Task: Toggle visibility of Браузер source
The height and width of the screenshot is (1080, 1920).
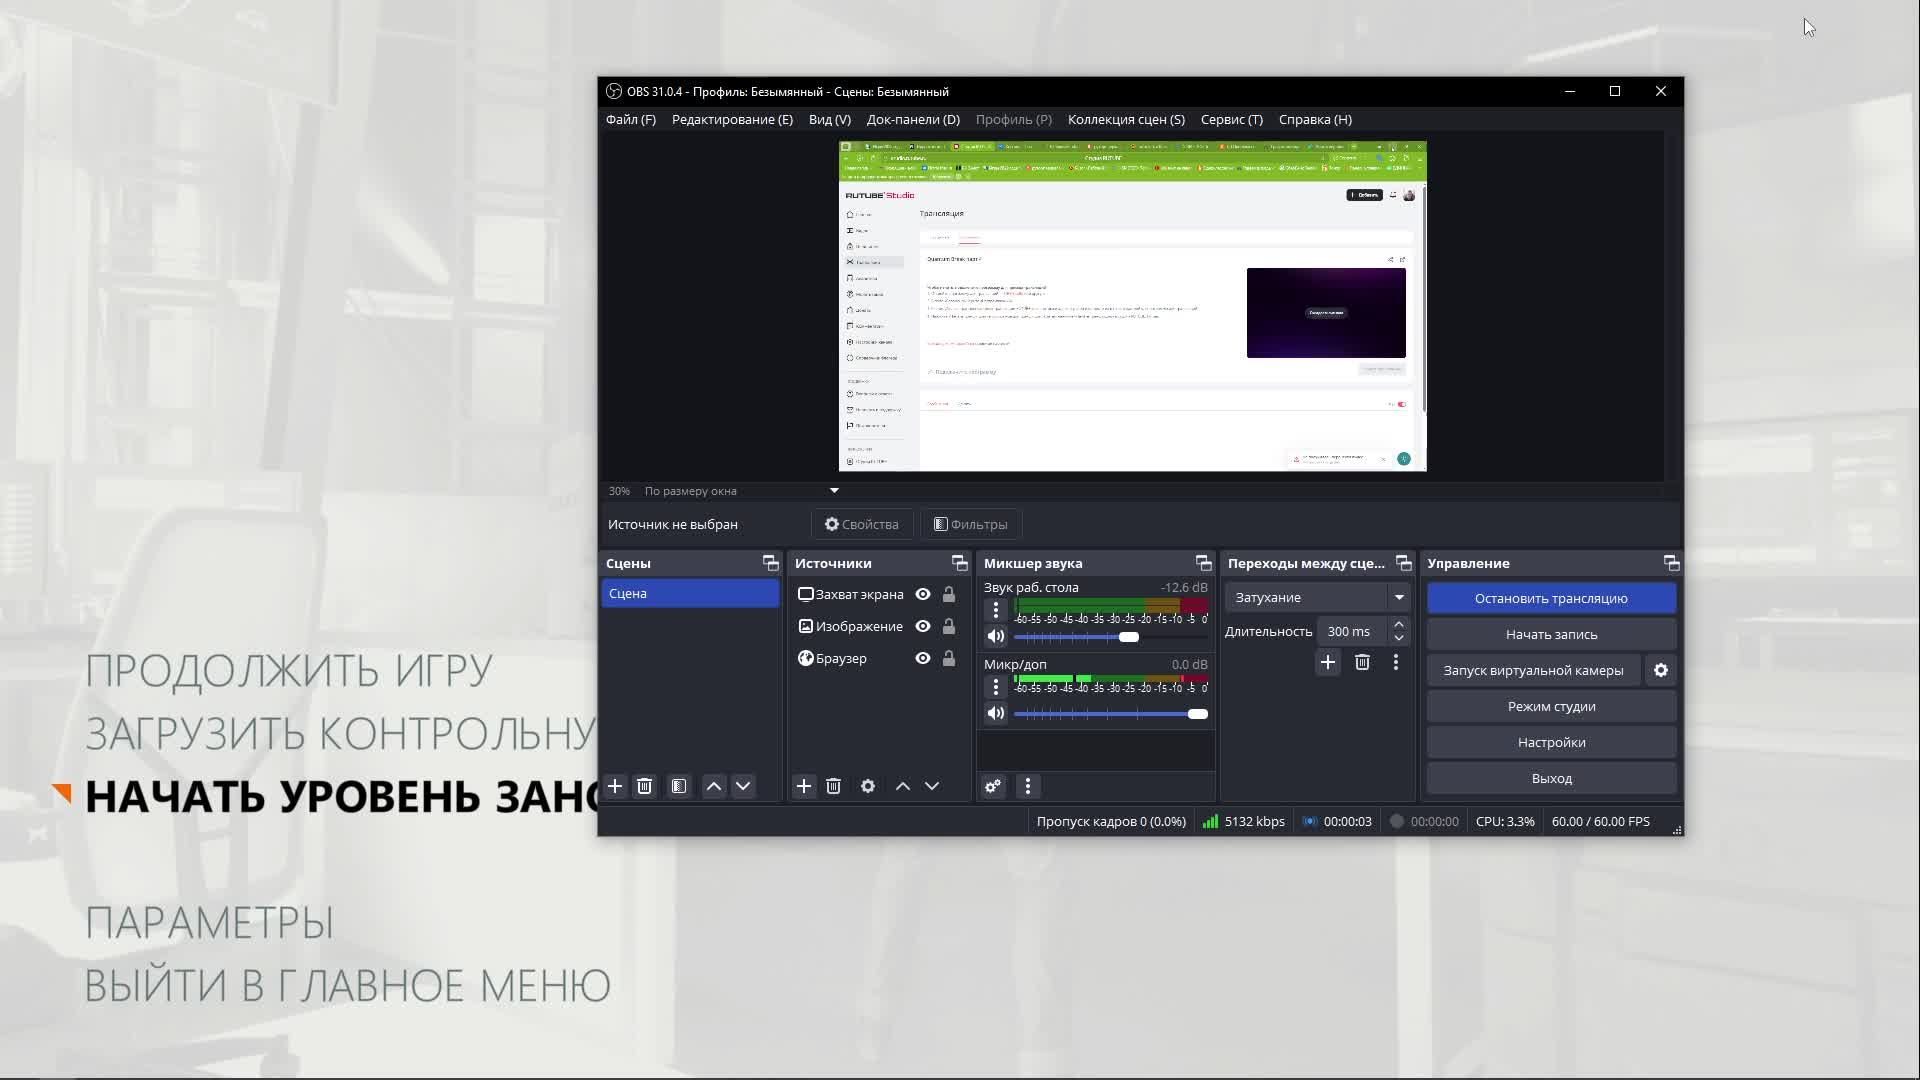Action: coord(923,658)
